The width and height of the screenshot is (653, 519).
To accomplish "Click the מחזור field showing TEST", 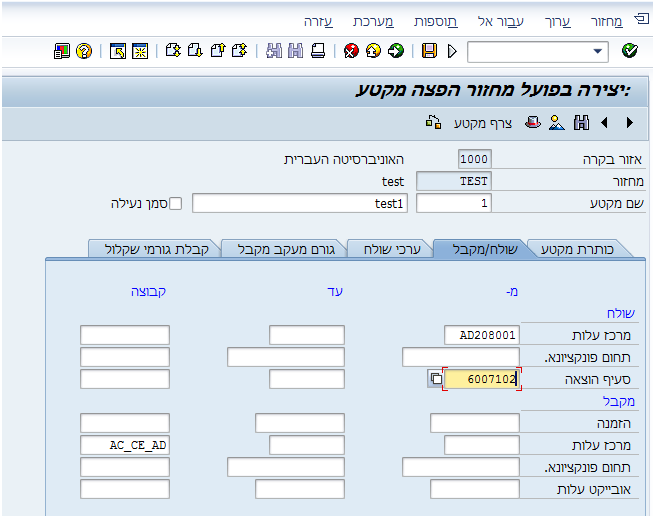I will click(454, 181).
